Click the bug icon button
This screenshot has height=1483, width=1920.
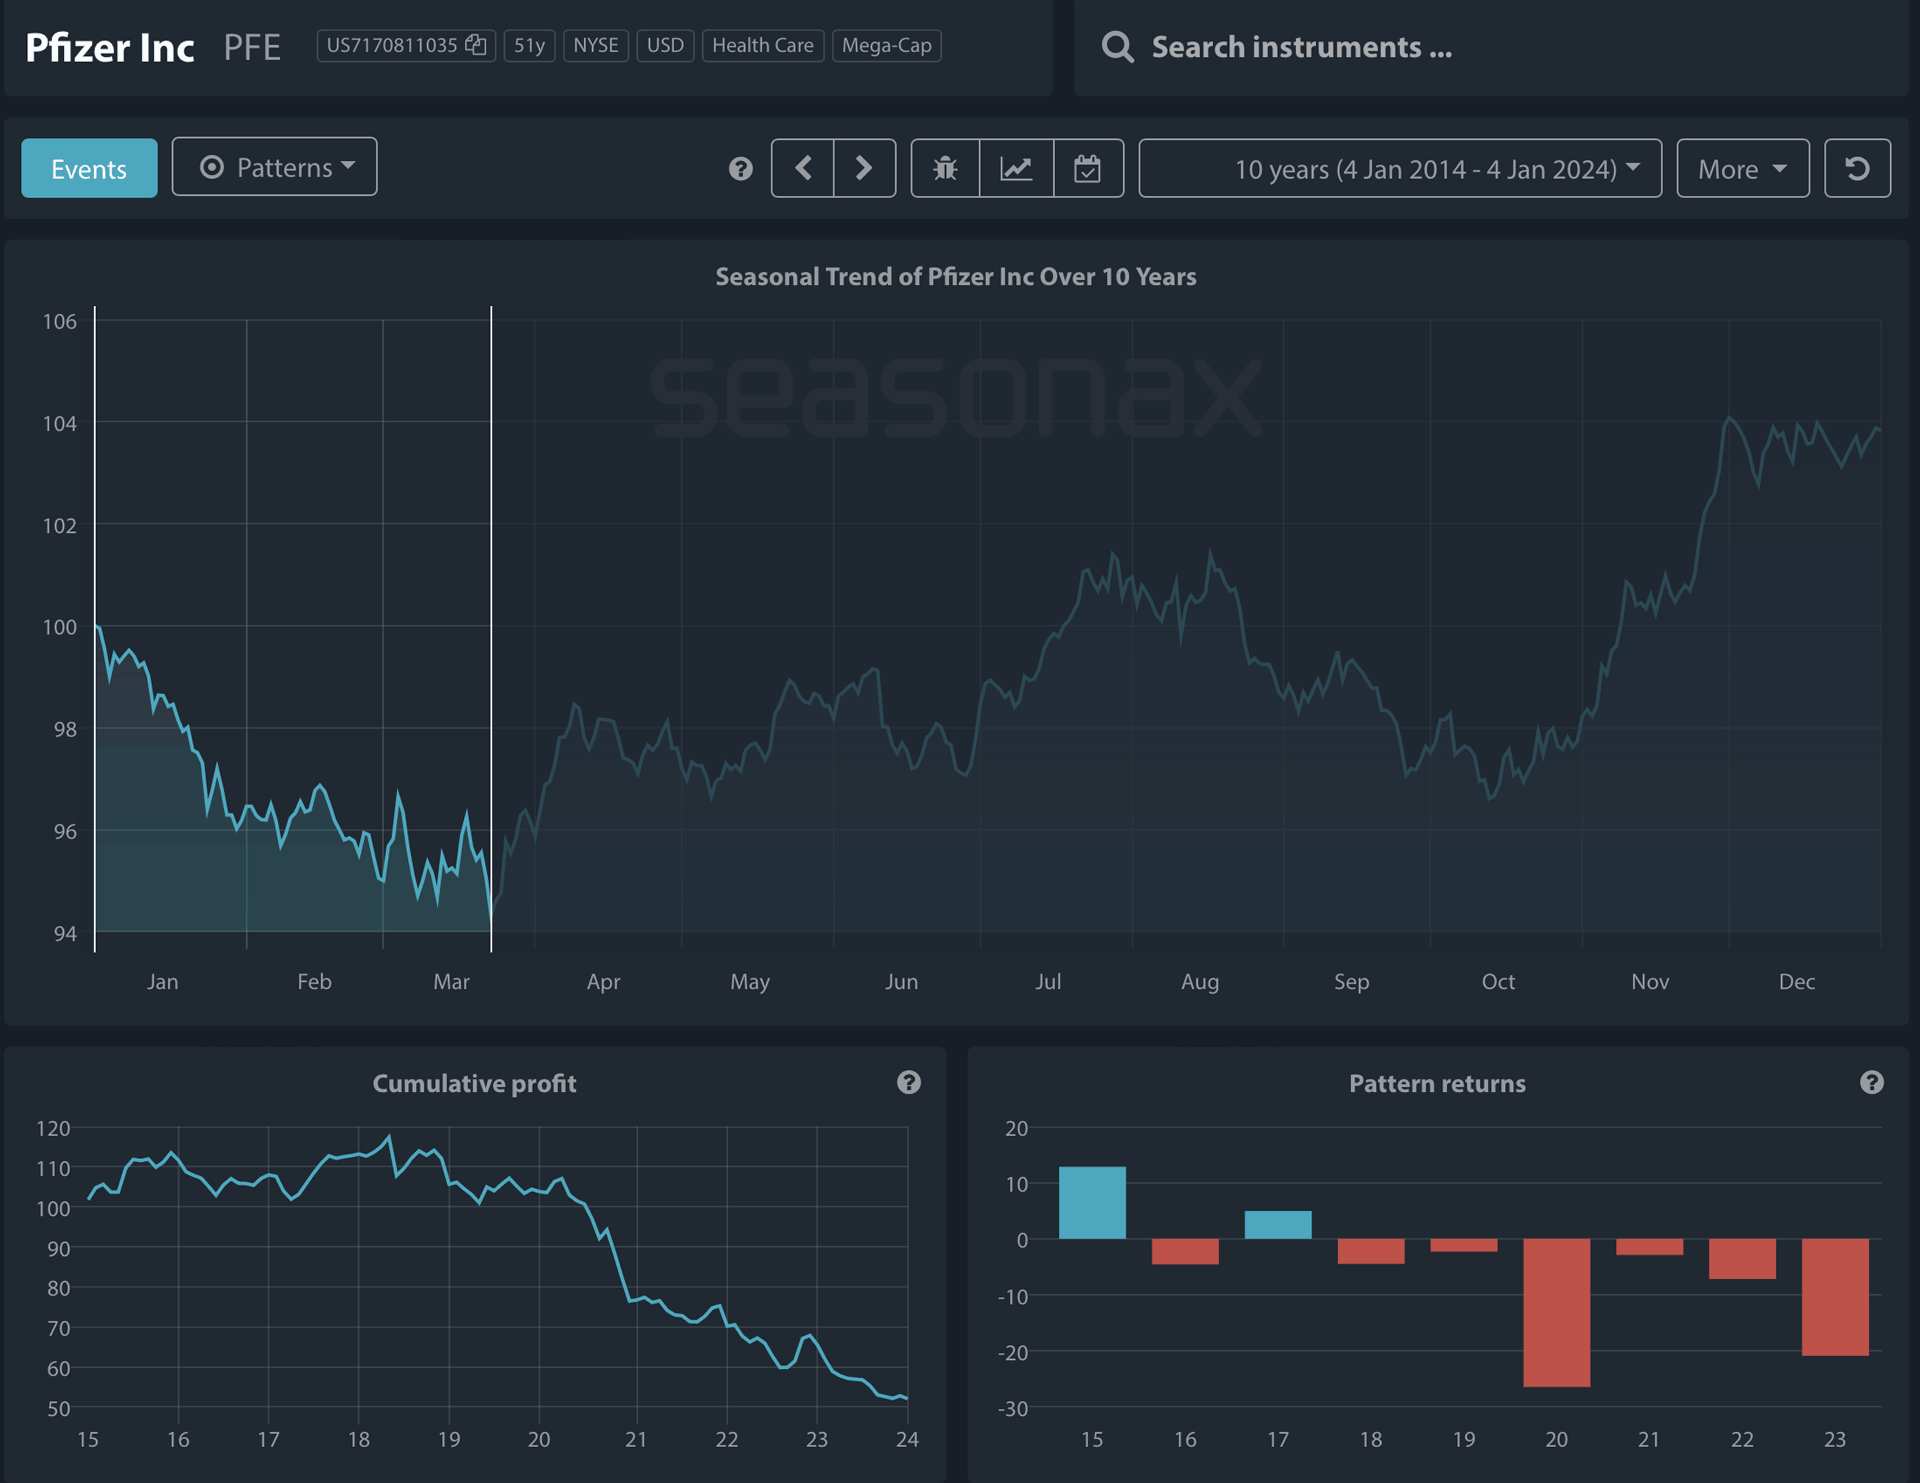[945, 168]
